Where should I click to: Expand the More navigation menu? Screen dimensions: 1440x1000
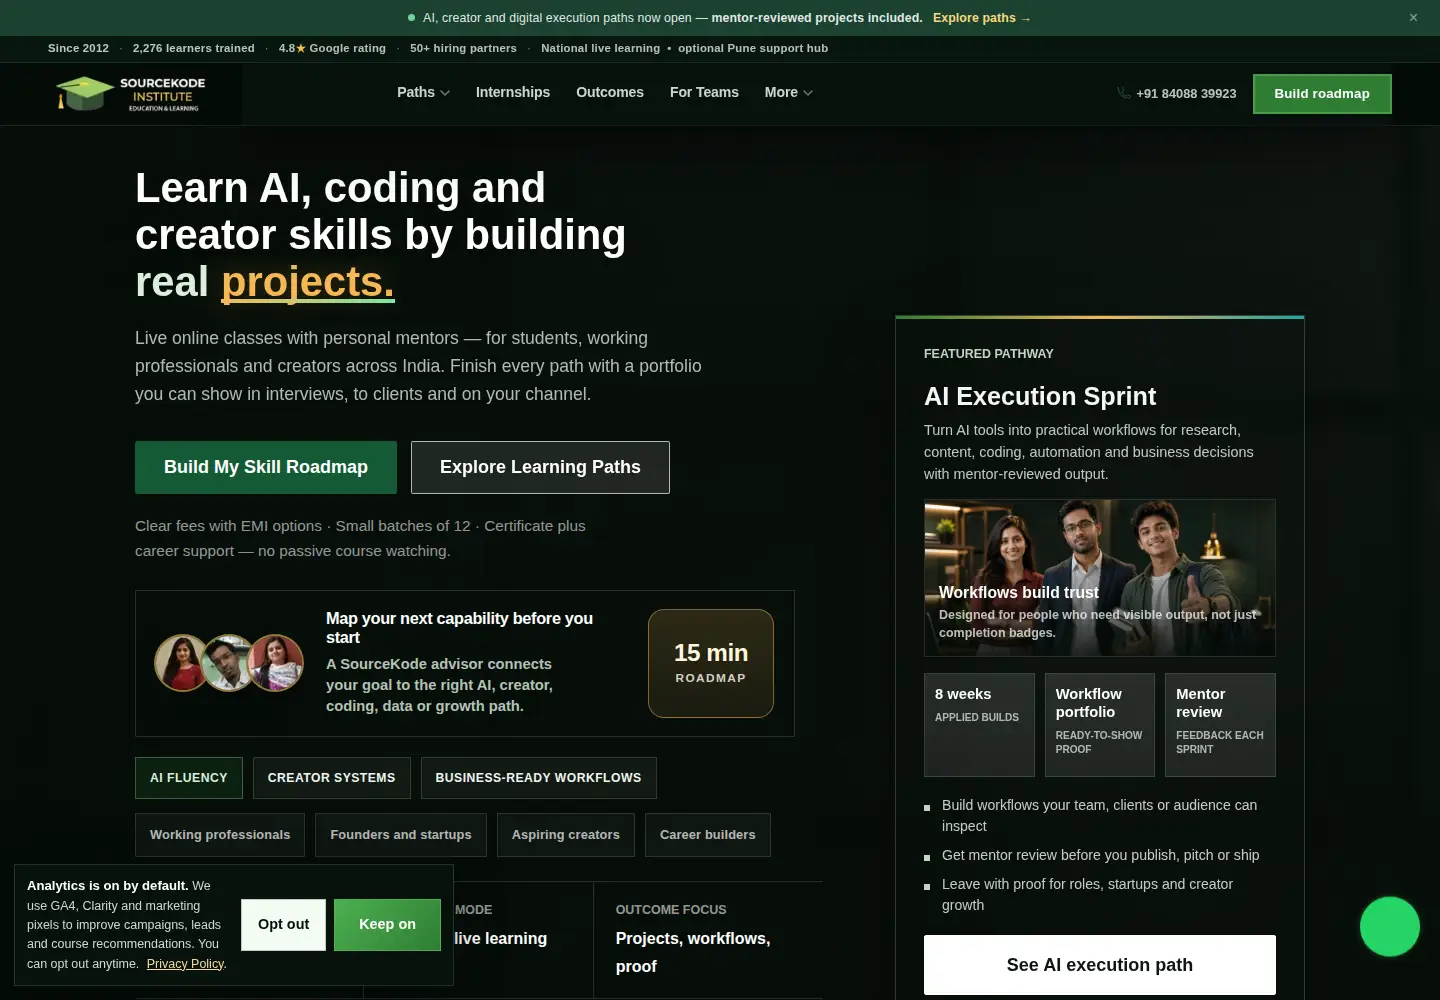[x=788, y=92]
